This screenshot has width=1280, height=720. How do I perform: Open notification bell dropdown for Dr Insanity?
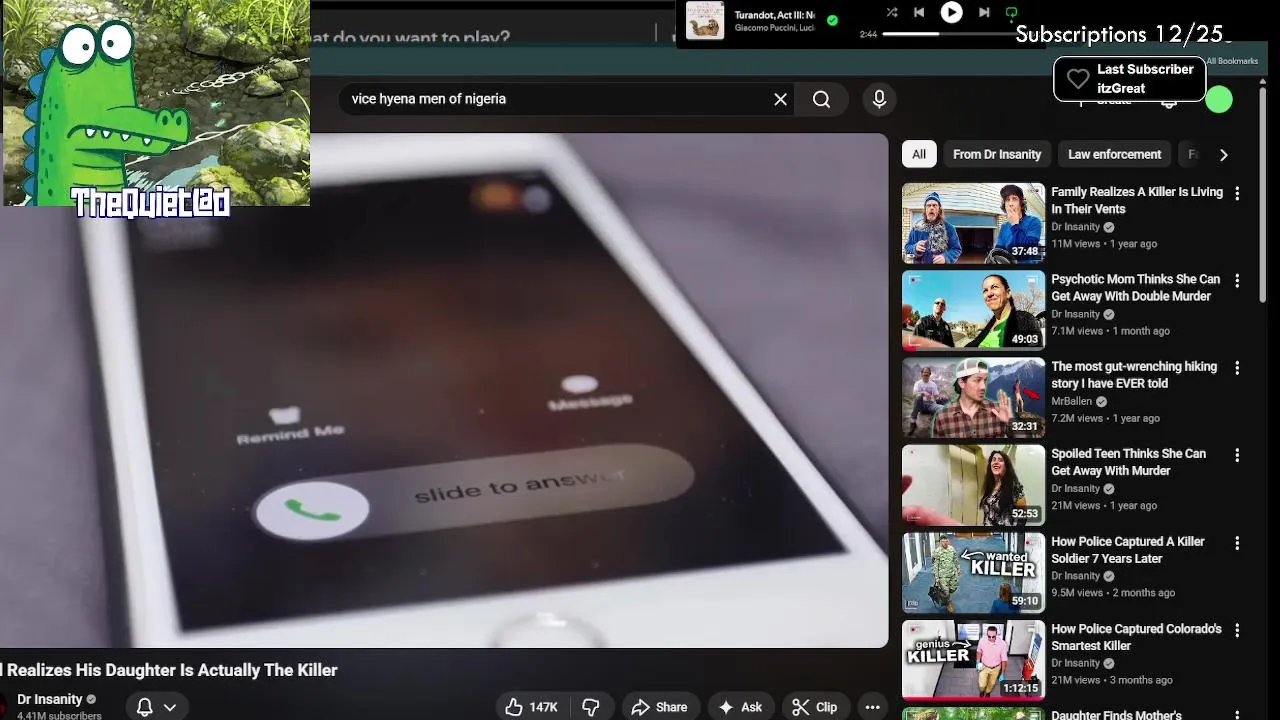point(156,707)
